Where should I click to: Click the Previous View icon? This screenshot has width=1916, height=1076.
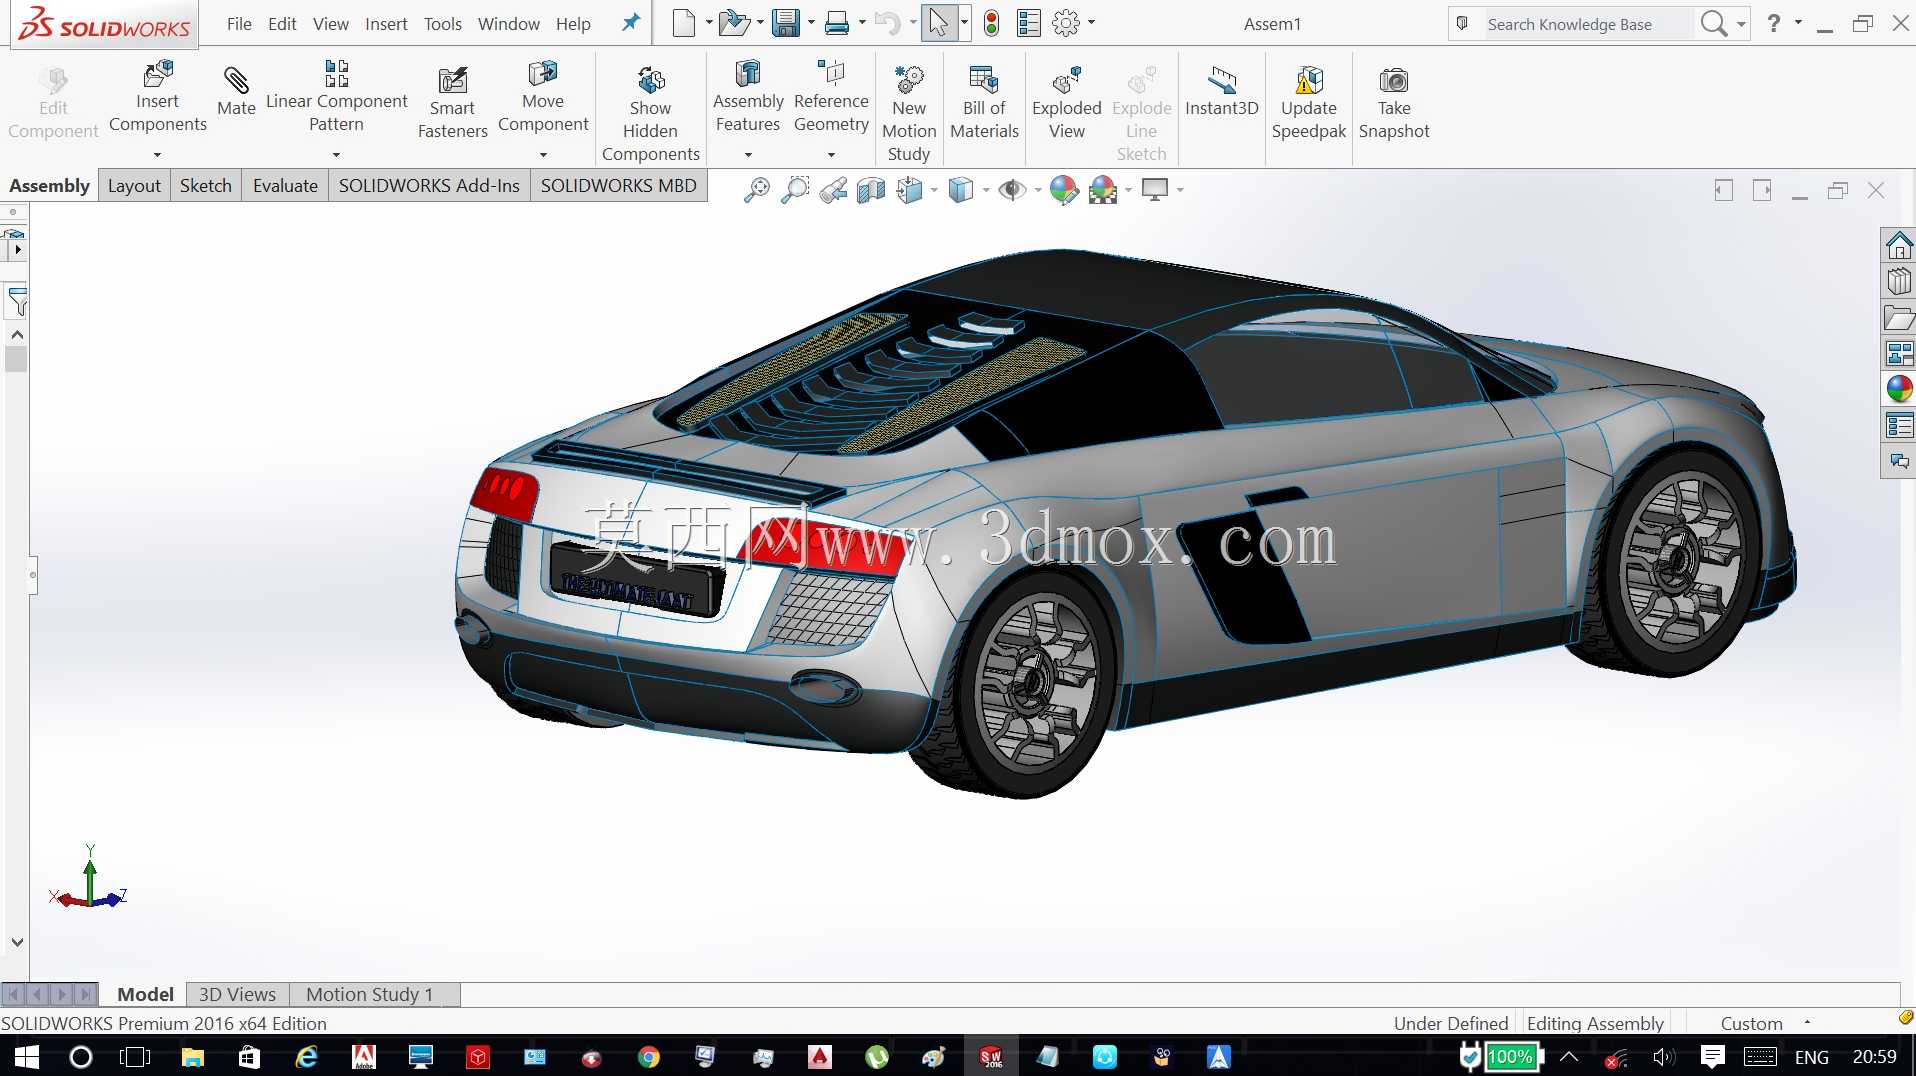point(833,189)
